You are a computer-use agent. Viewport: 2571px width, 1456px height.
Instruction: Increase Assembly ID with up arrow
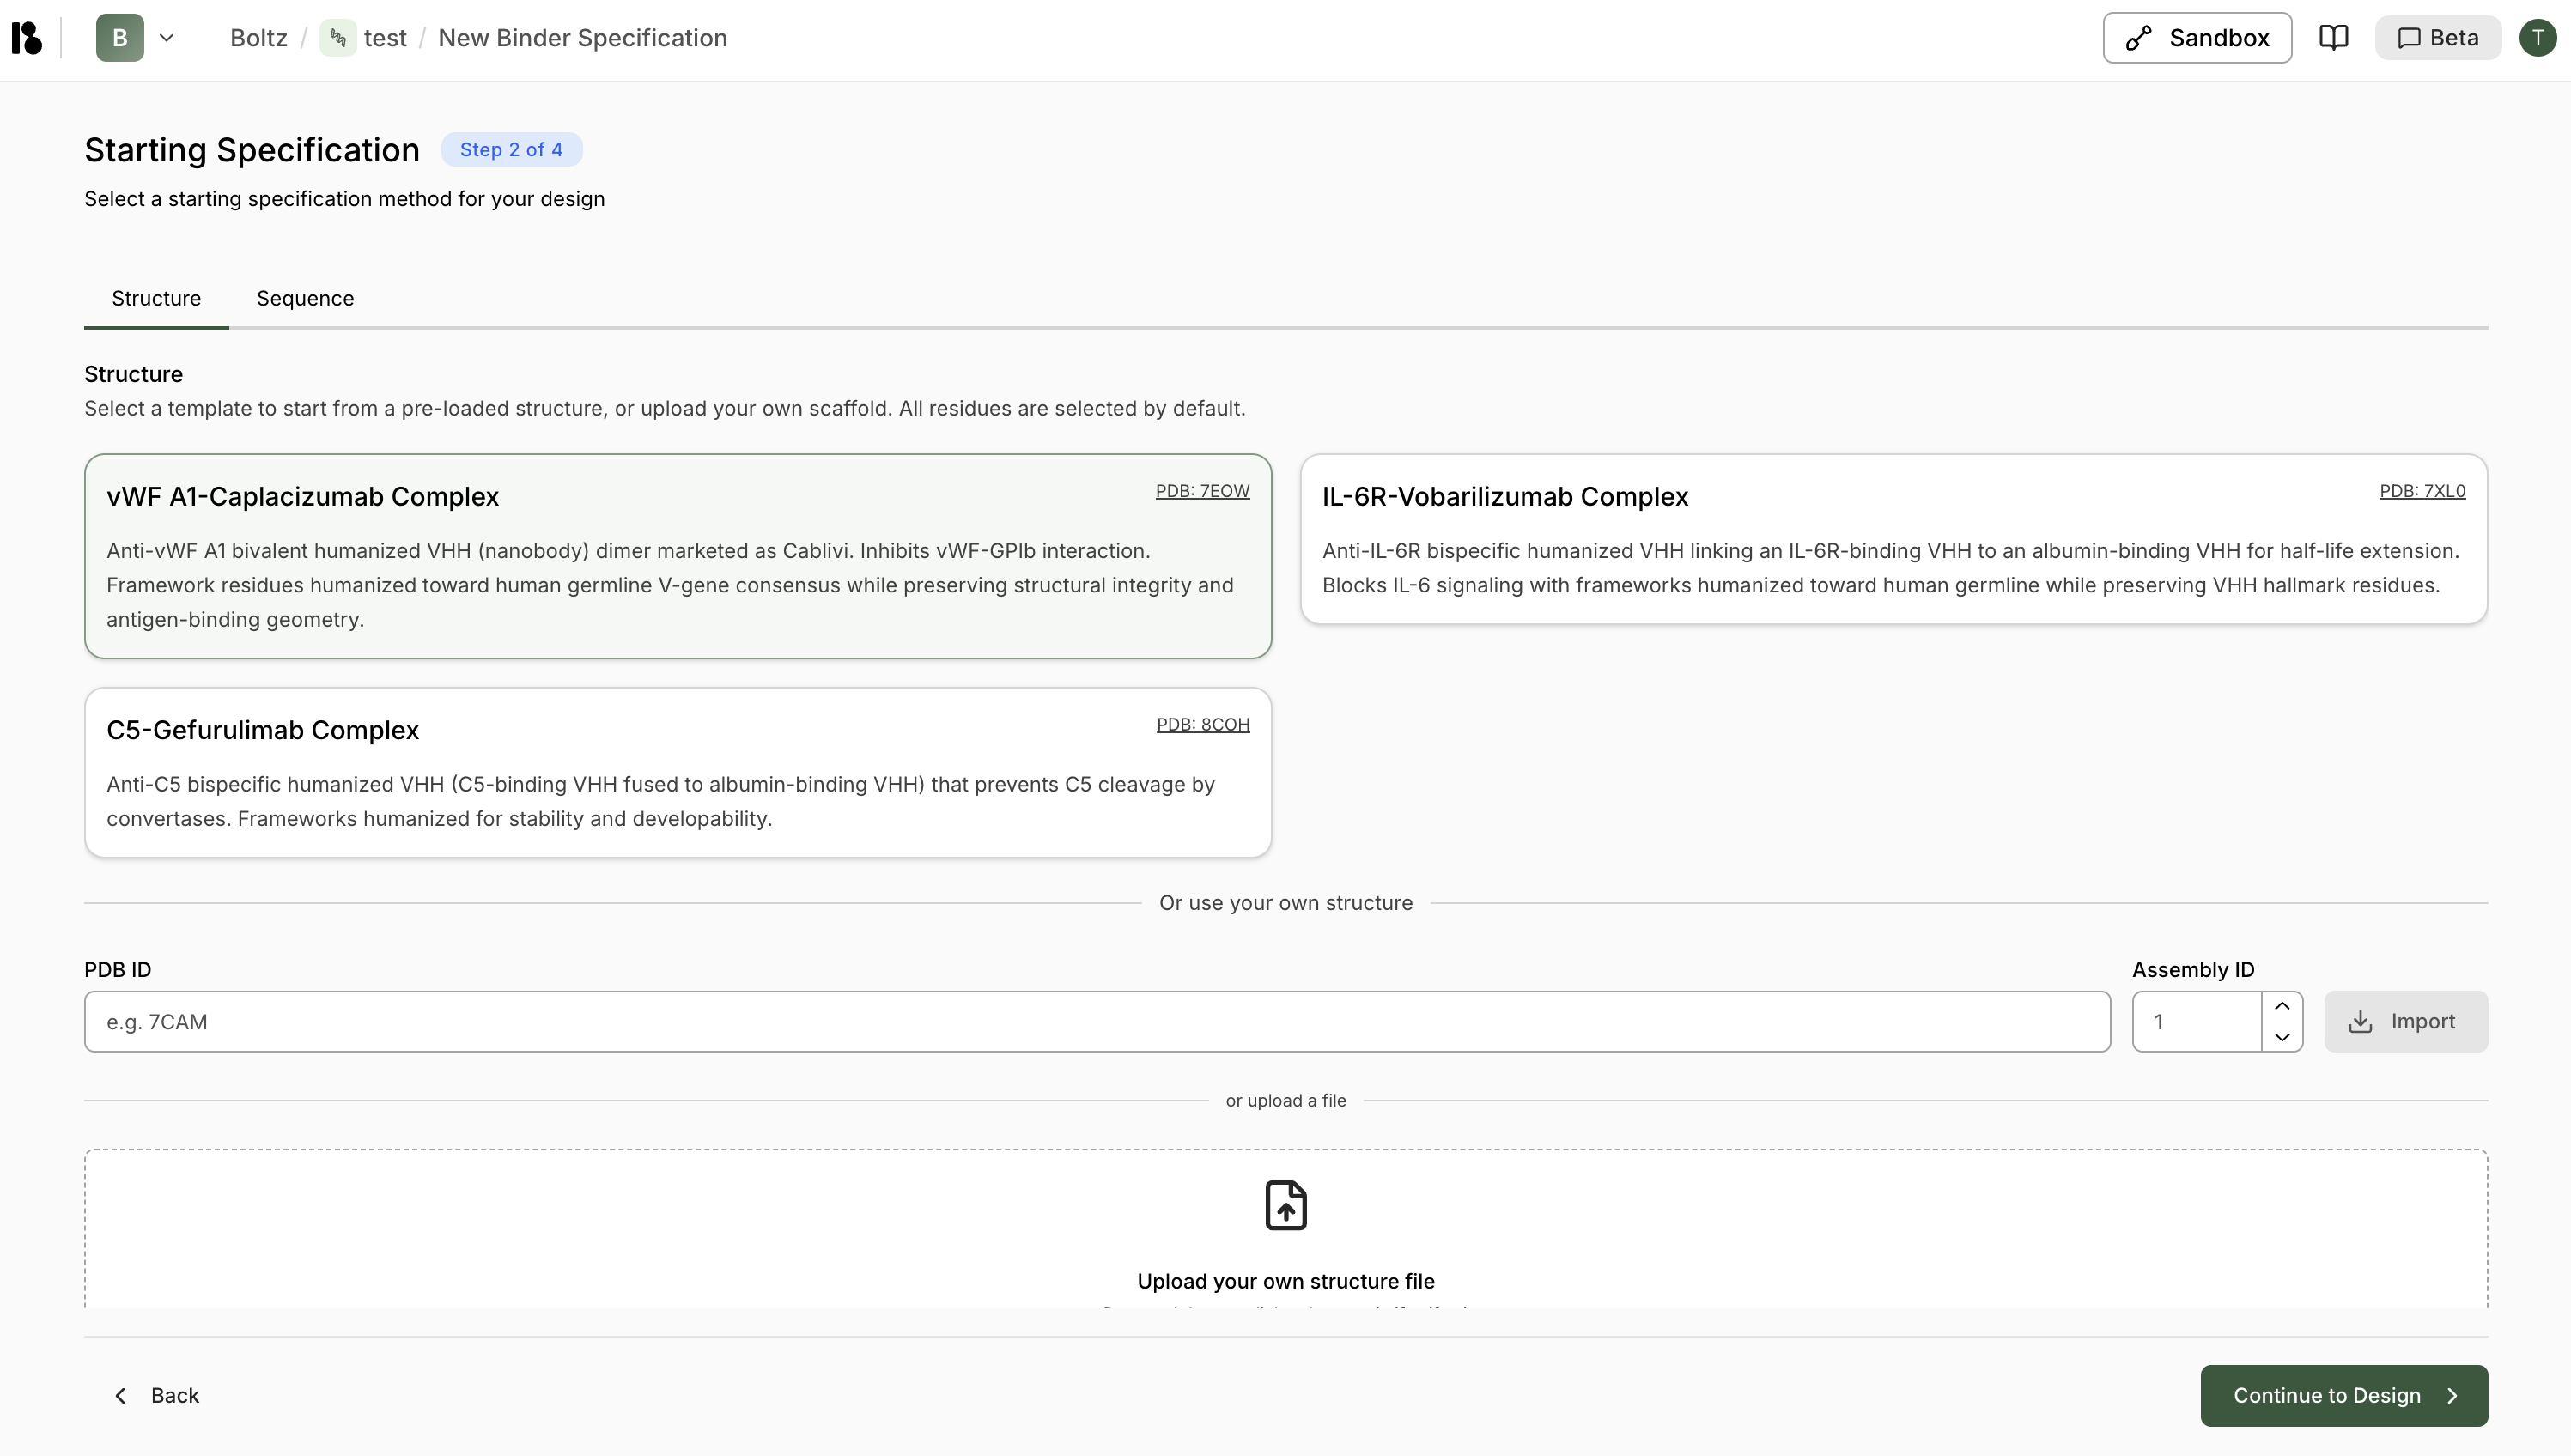point(2282,1006)
